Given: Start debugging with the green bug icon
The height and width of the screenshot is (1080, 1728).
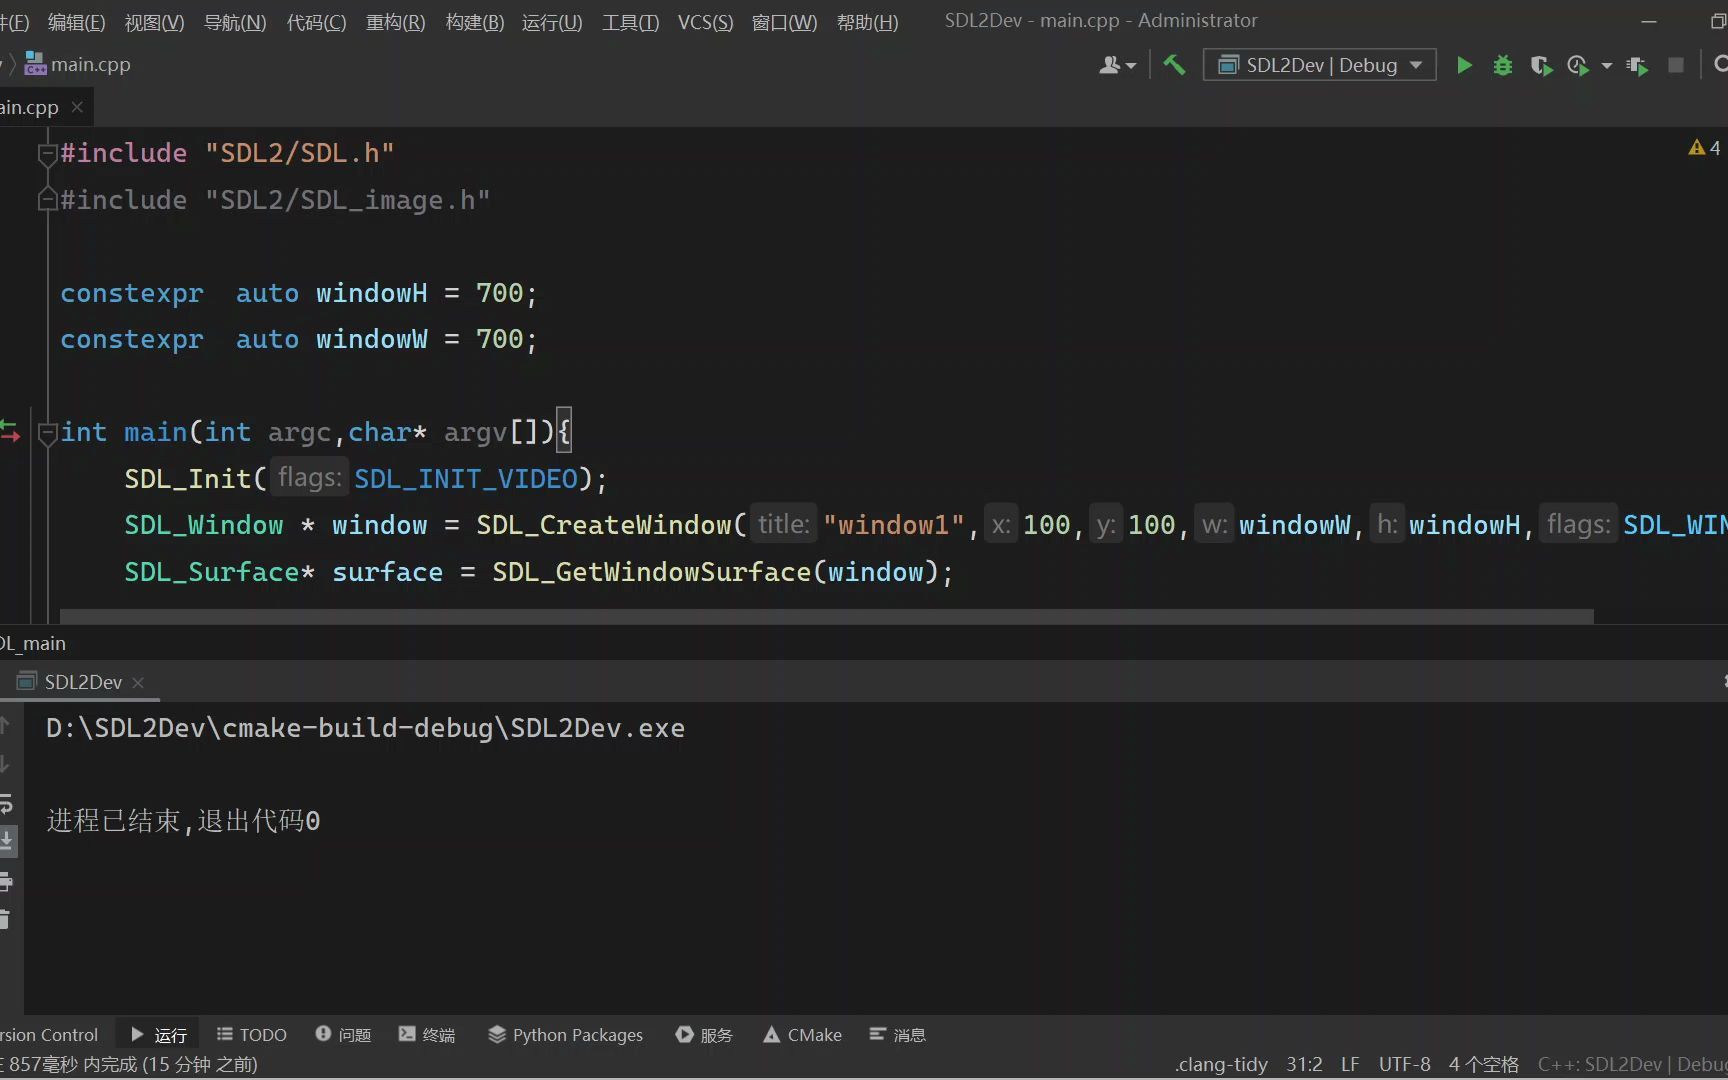Looking at the screenshot, I should [x=1502, y=65].
